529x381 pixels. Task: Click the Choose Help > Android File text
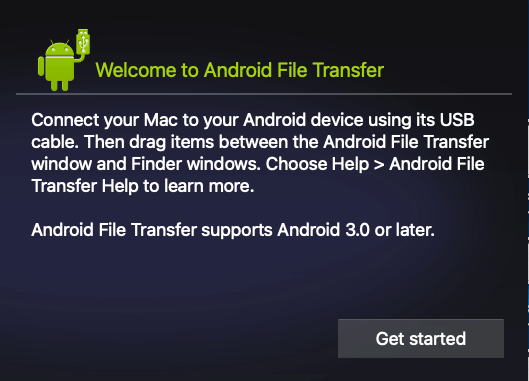[375, 164]
